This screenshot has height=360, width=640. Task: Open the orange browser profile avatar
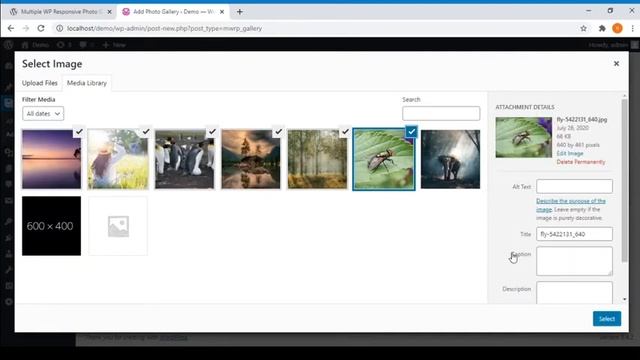pos(617,28)
